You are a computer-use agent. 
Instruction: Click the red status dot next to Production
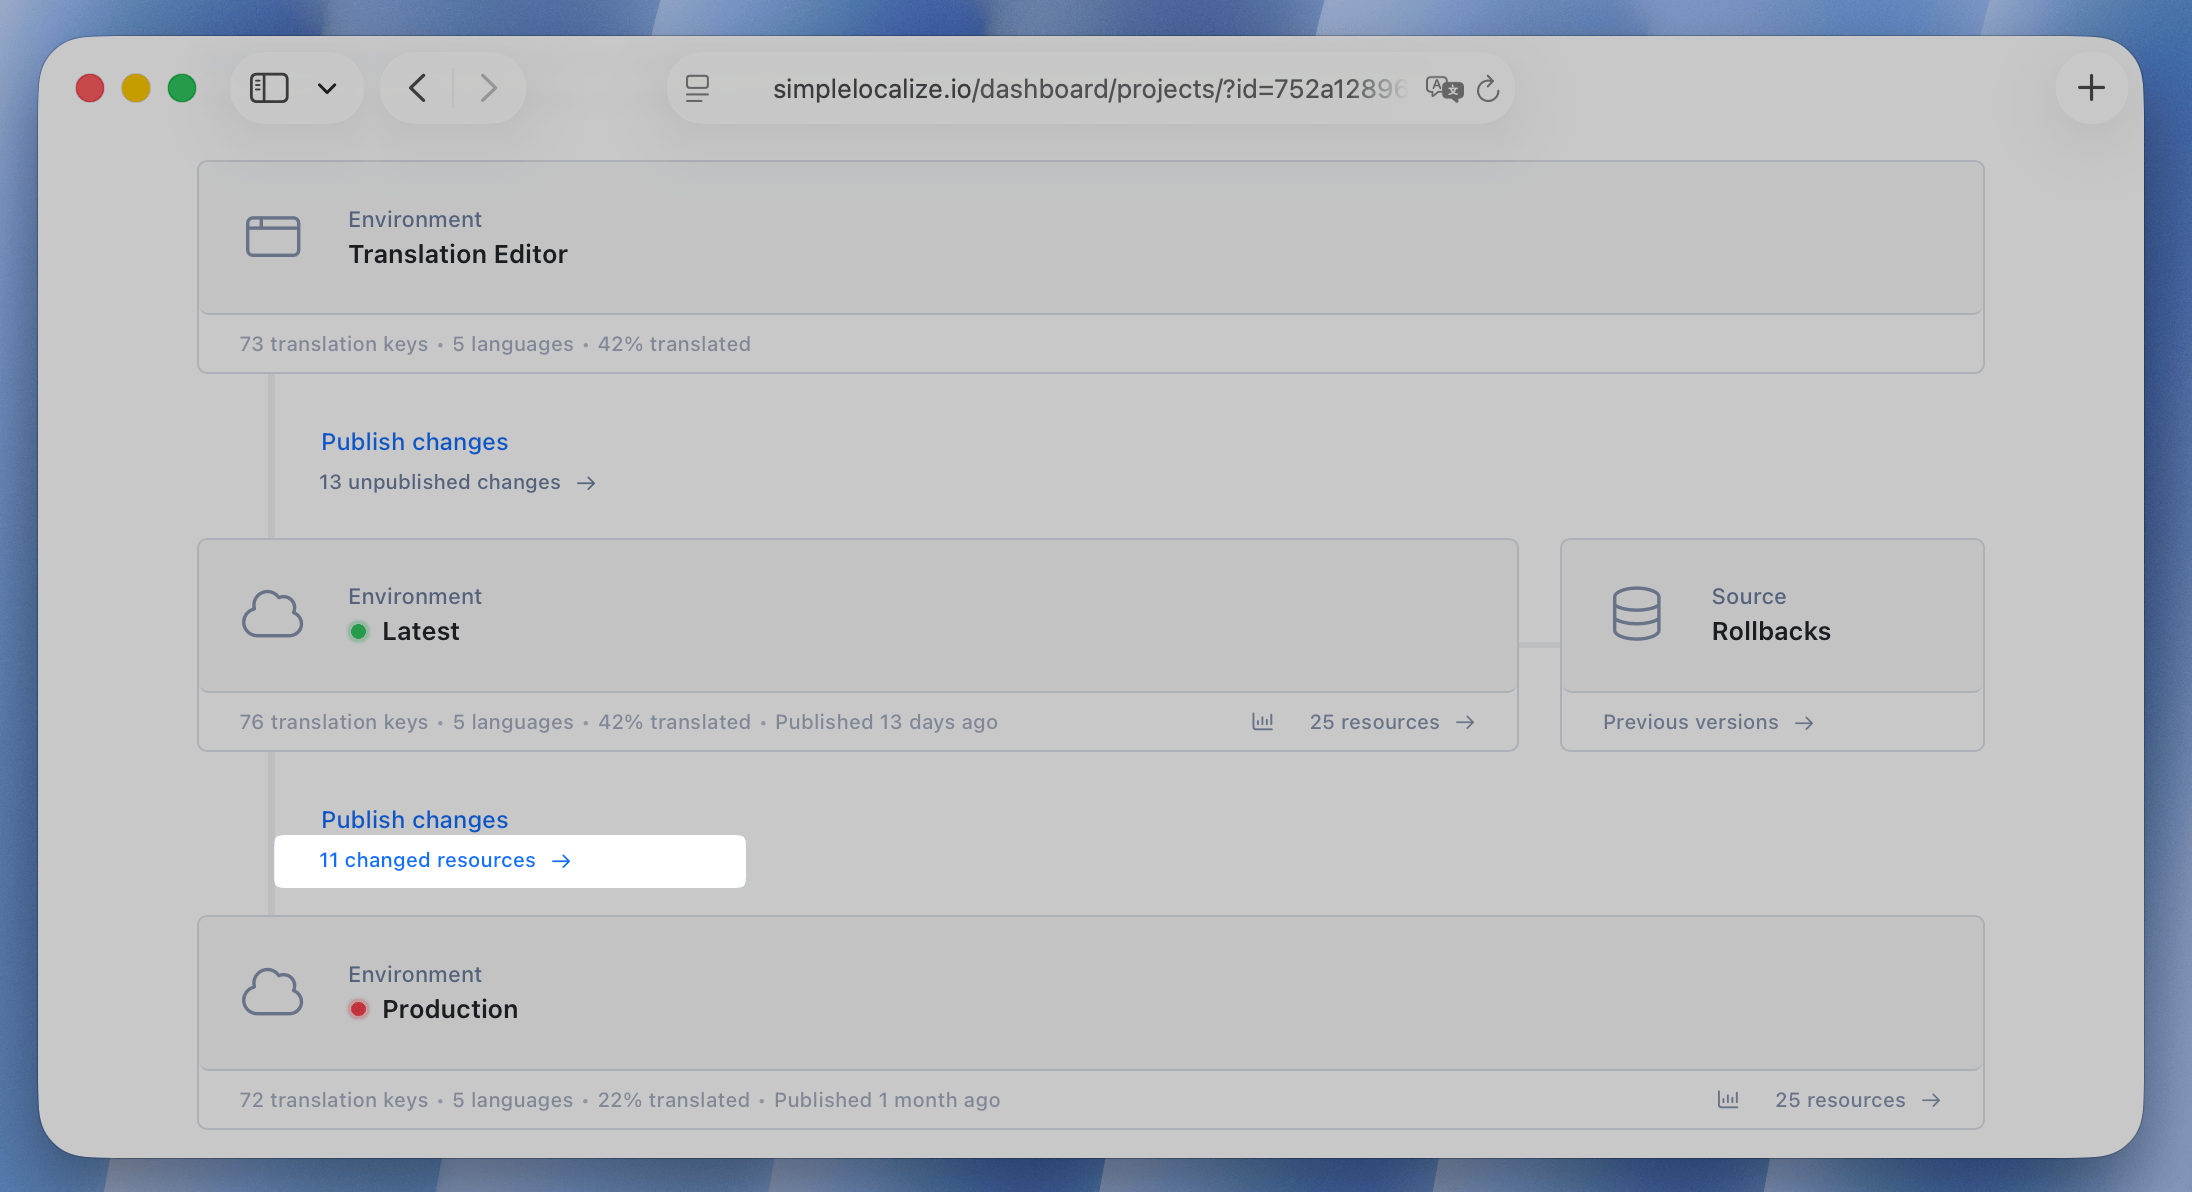(359, 1009)
